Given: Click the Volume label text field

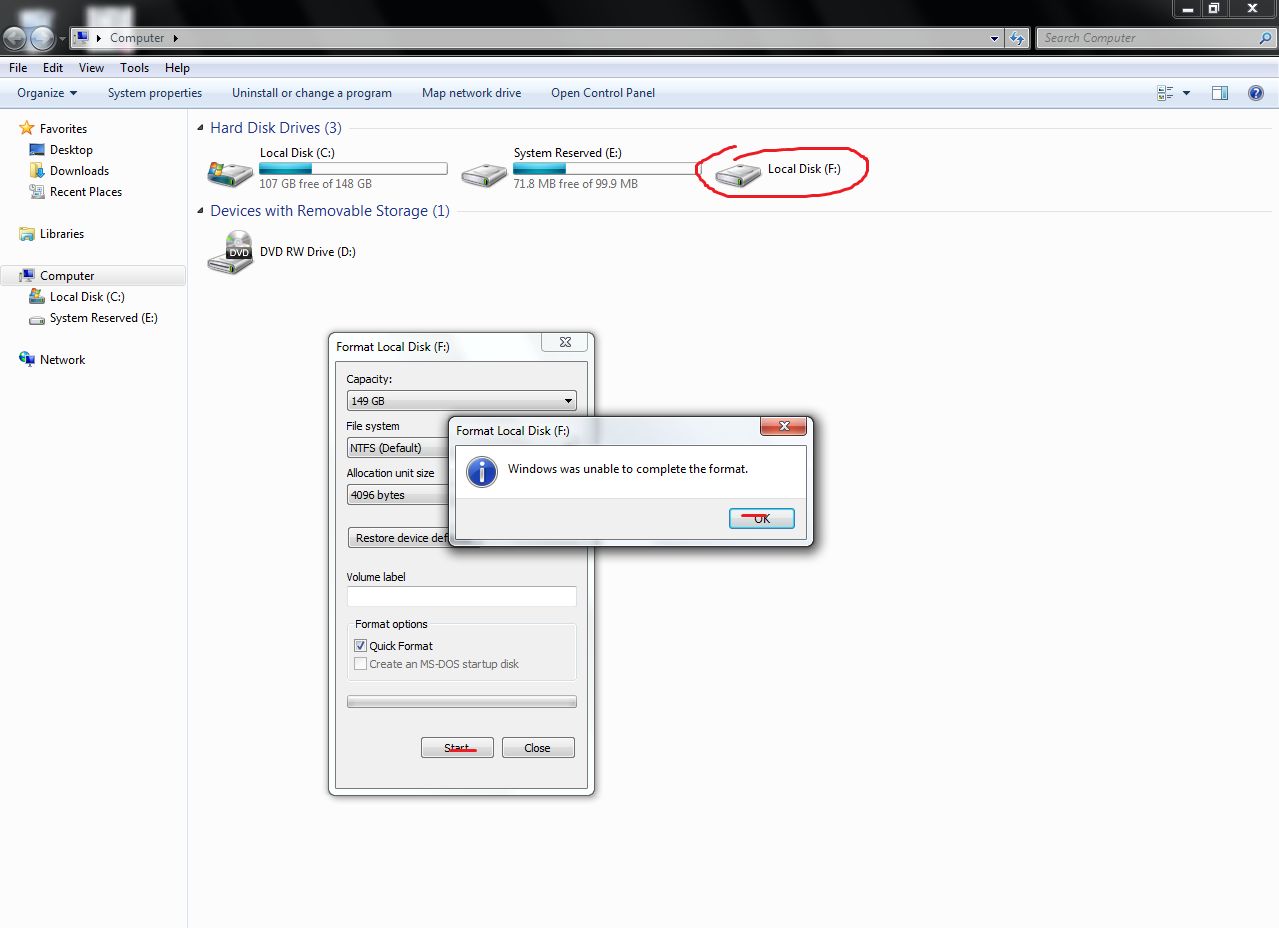Looking at the screenshot, I should (461, 596).
